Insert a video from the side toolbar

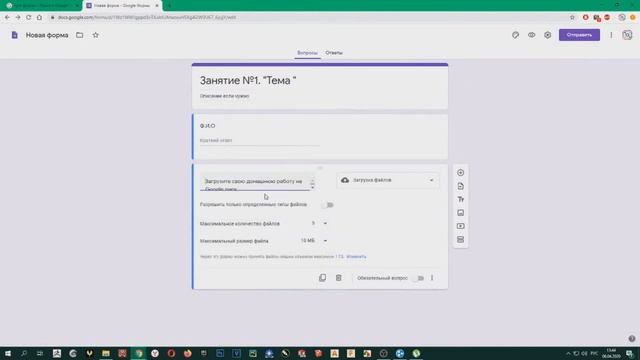[460, 226]
